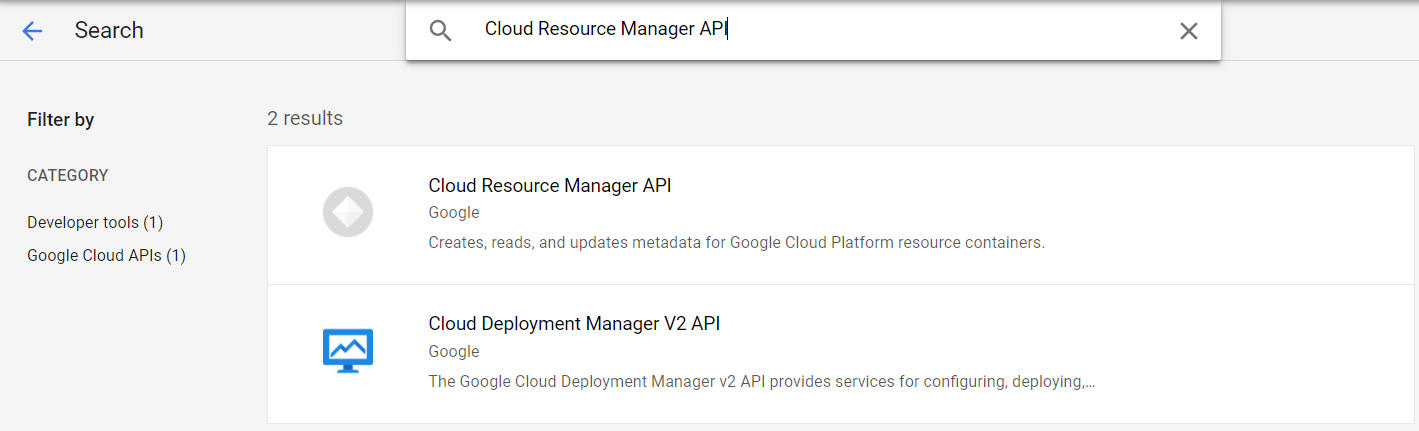
Task: Click the CATEGORY section label
Action: tap(68, 175)
